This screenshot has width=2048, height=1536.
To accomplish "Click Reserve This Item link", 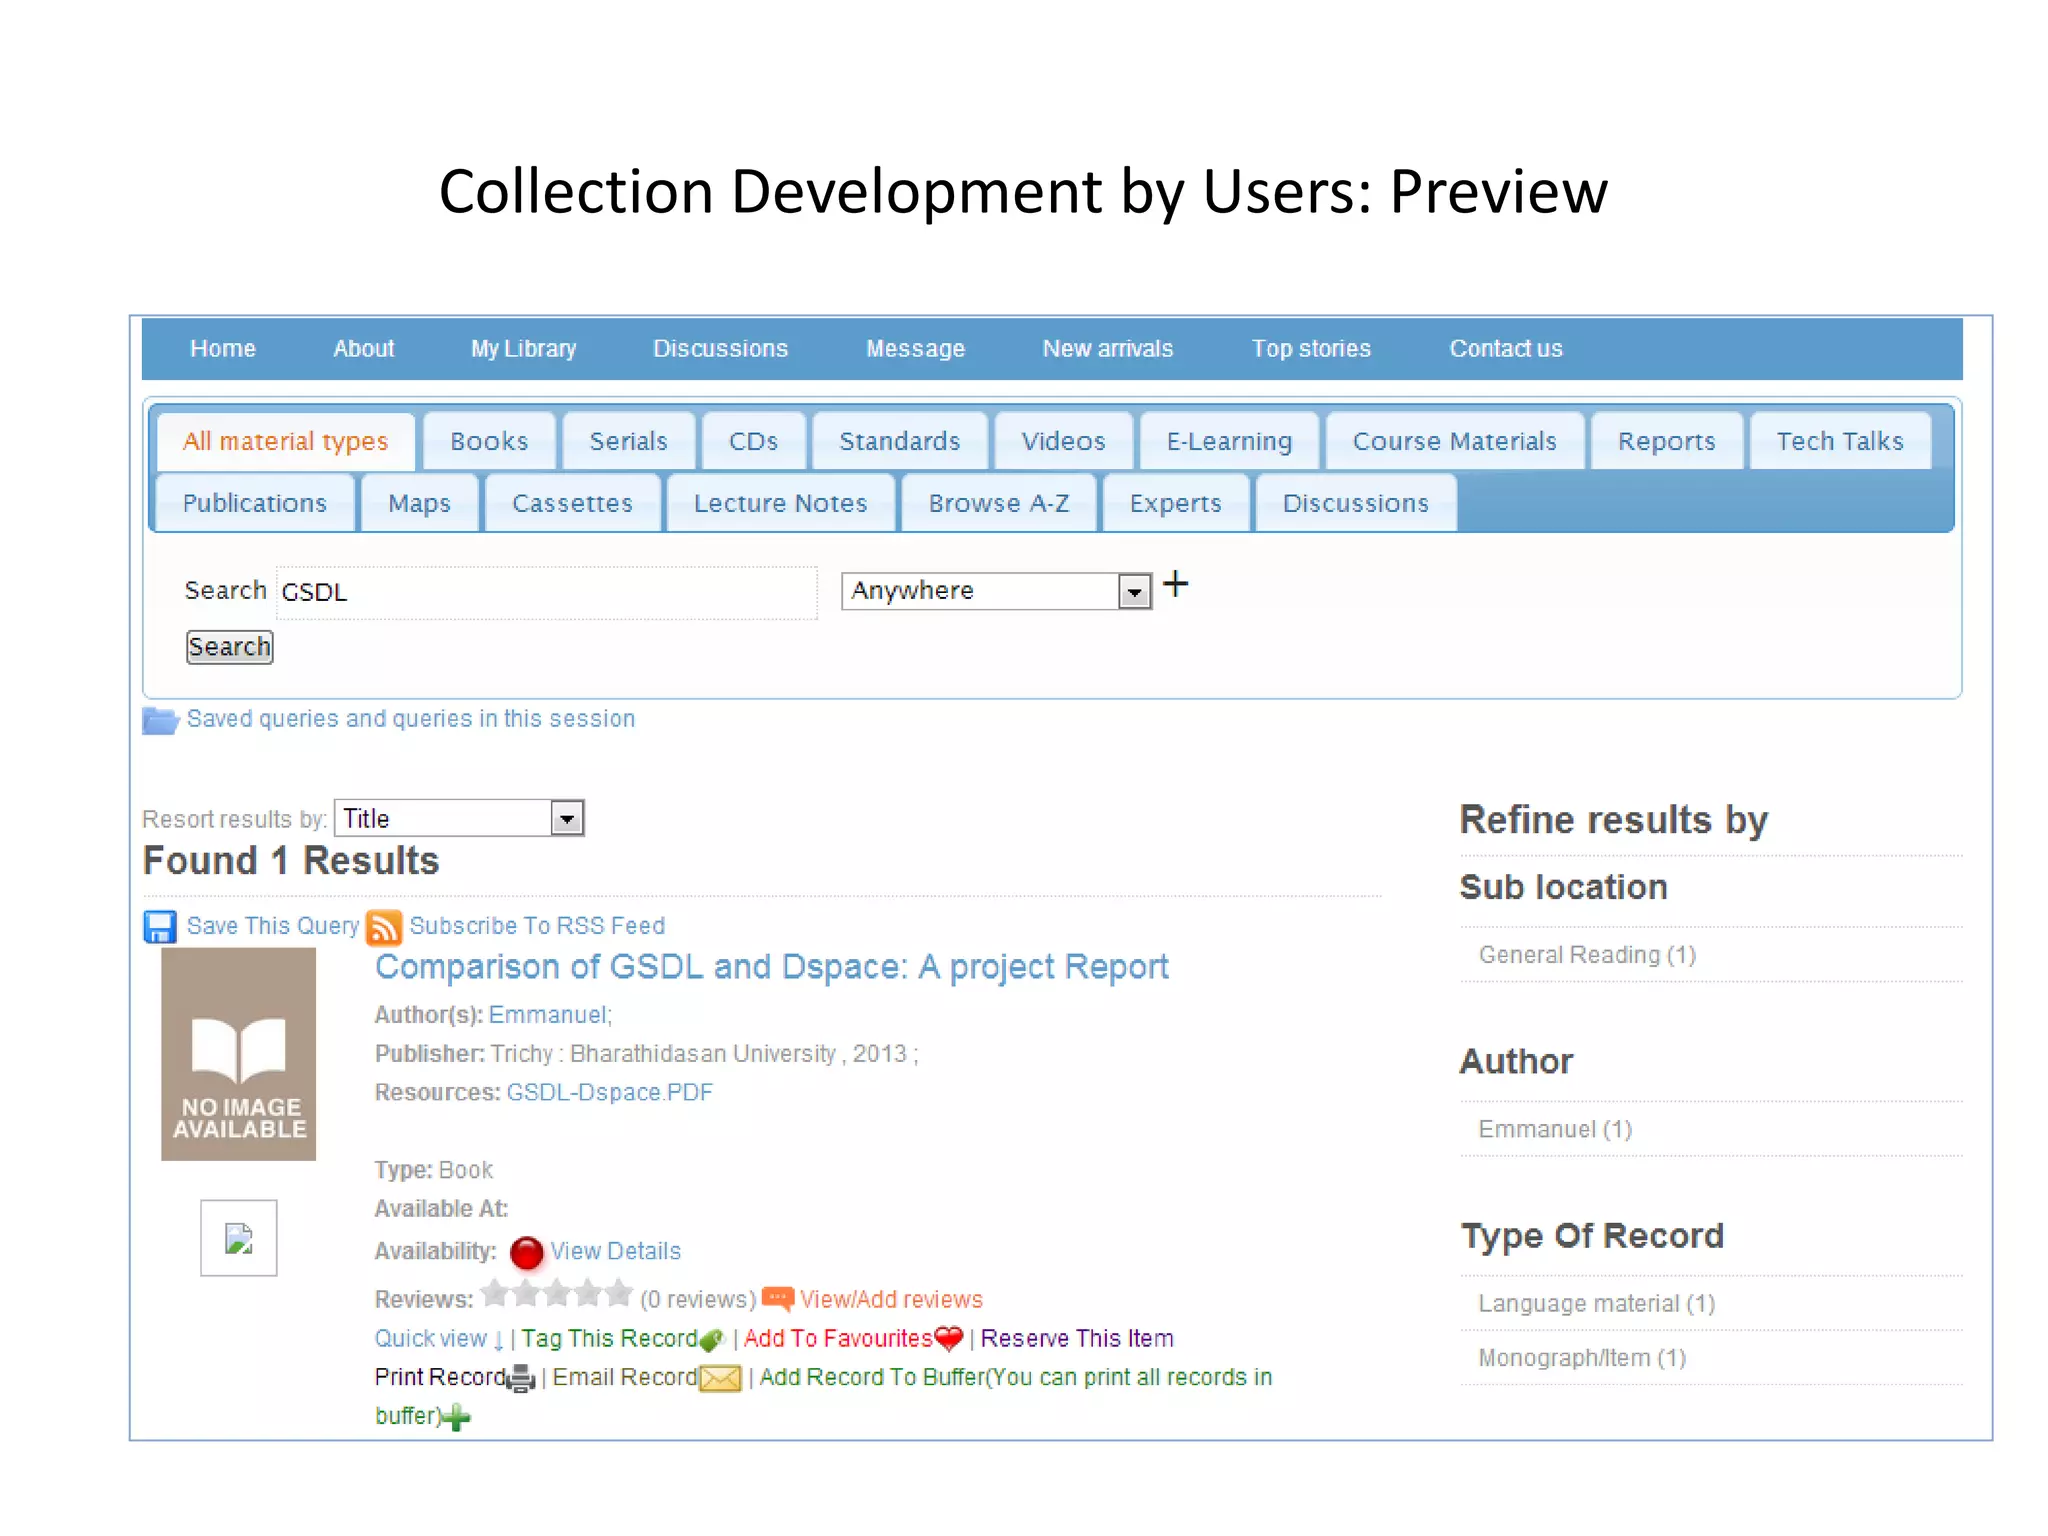I will click(x=1077, y=1339).
